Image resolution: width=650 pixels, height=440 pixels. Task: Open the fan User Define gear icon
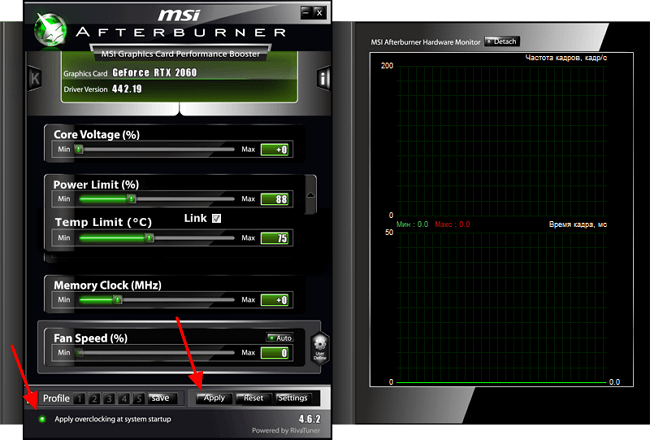[x=320, y=348]
